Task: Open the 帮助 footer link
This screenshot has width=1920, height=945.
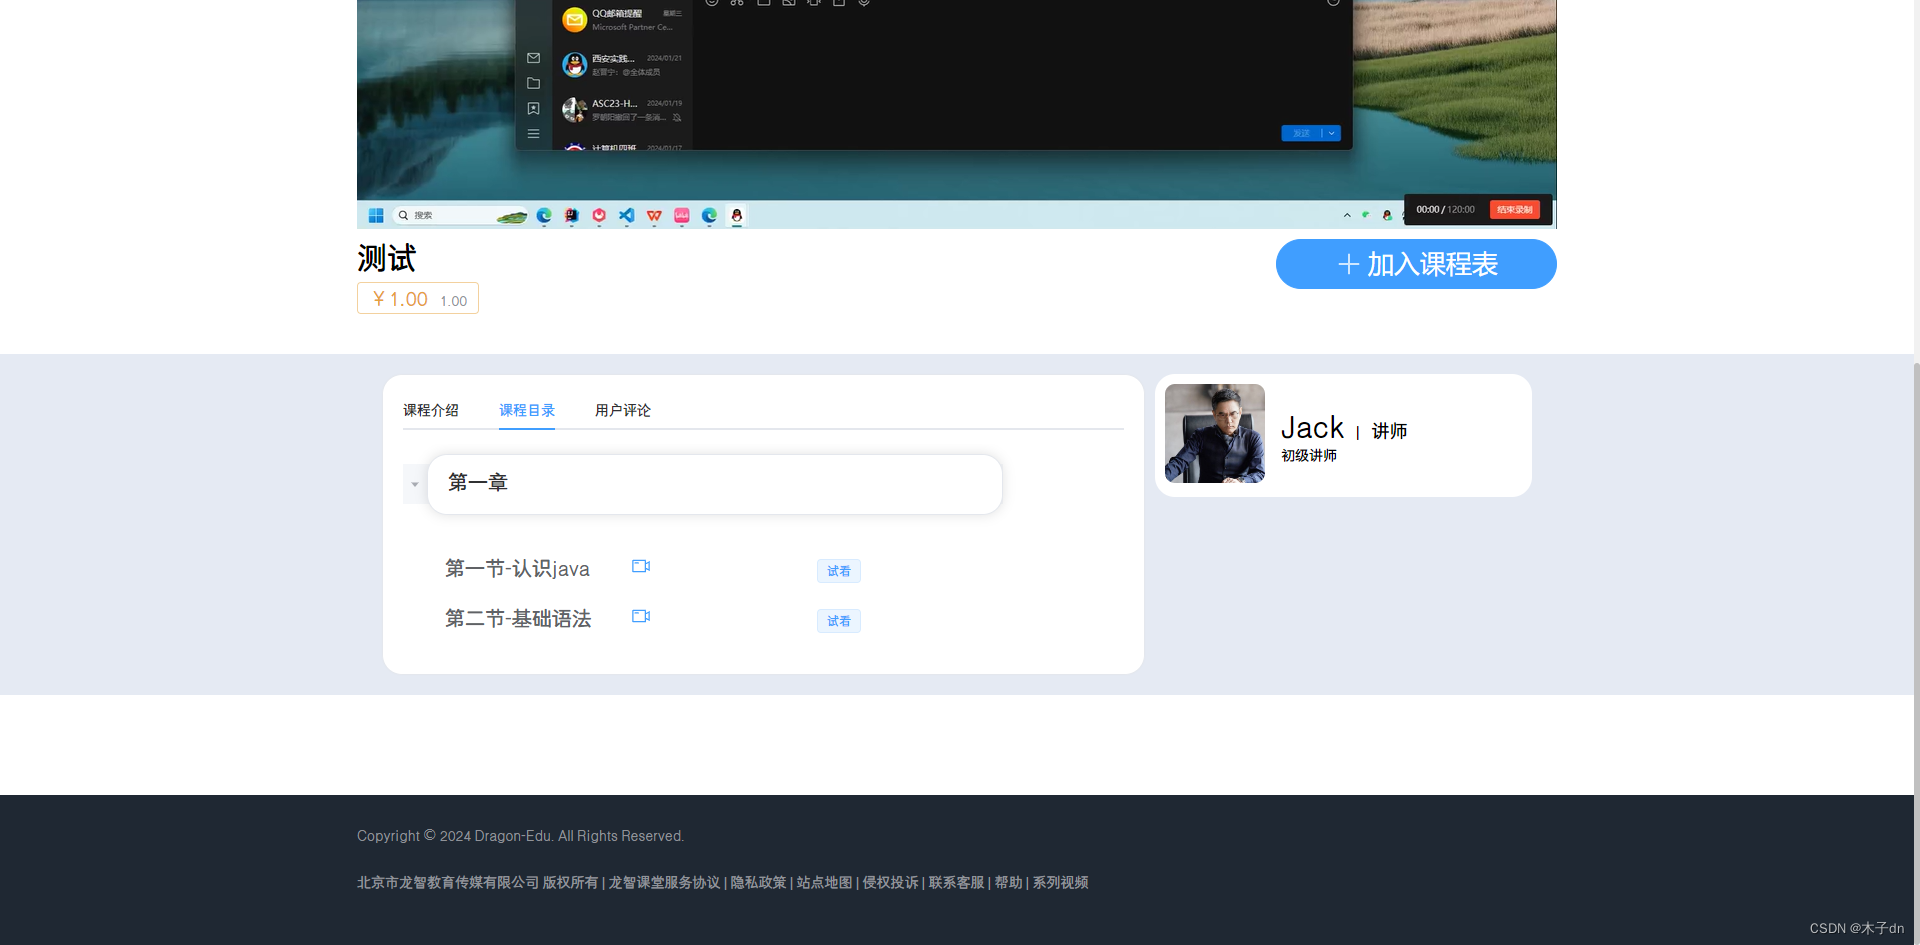Action: (1008, 883)
